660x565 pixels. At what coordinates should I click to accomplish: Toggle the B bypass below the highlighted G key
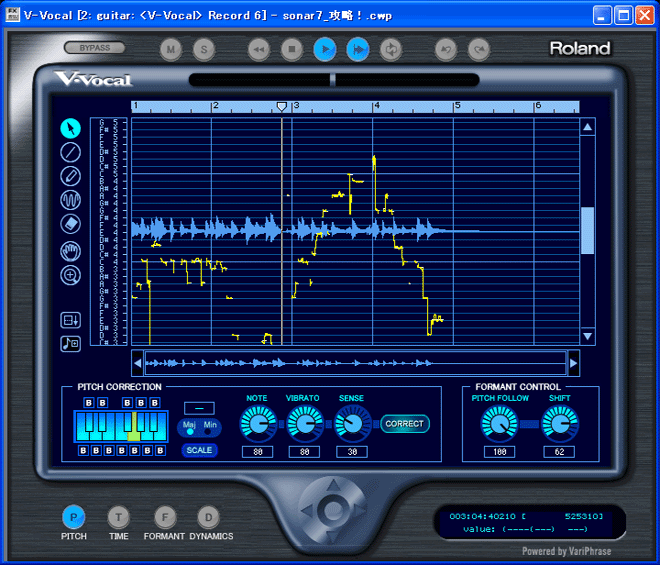point(135,450)
